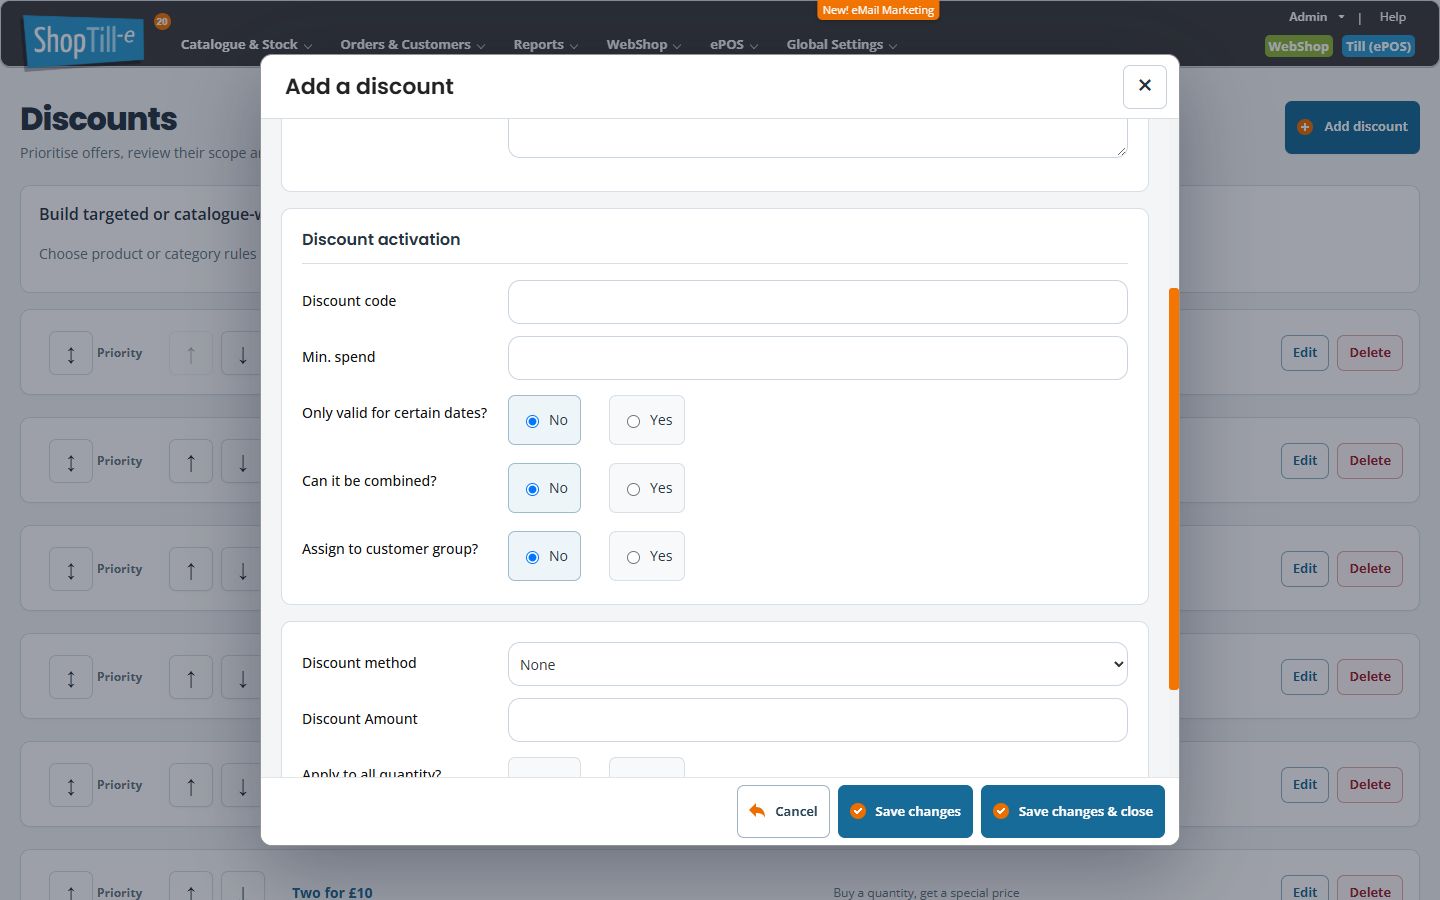Image resolution: width=1440 pixels, height=900 pixels.
Task: Click the Save changes button
Action: (x=905, y=811)
